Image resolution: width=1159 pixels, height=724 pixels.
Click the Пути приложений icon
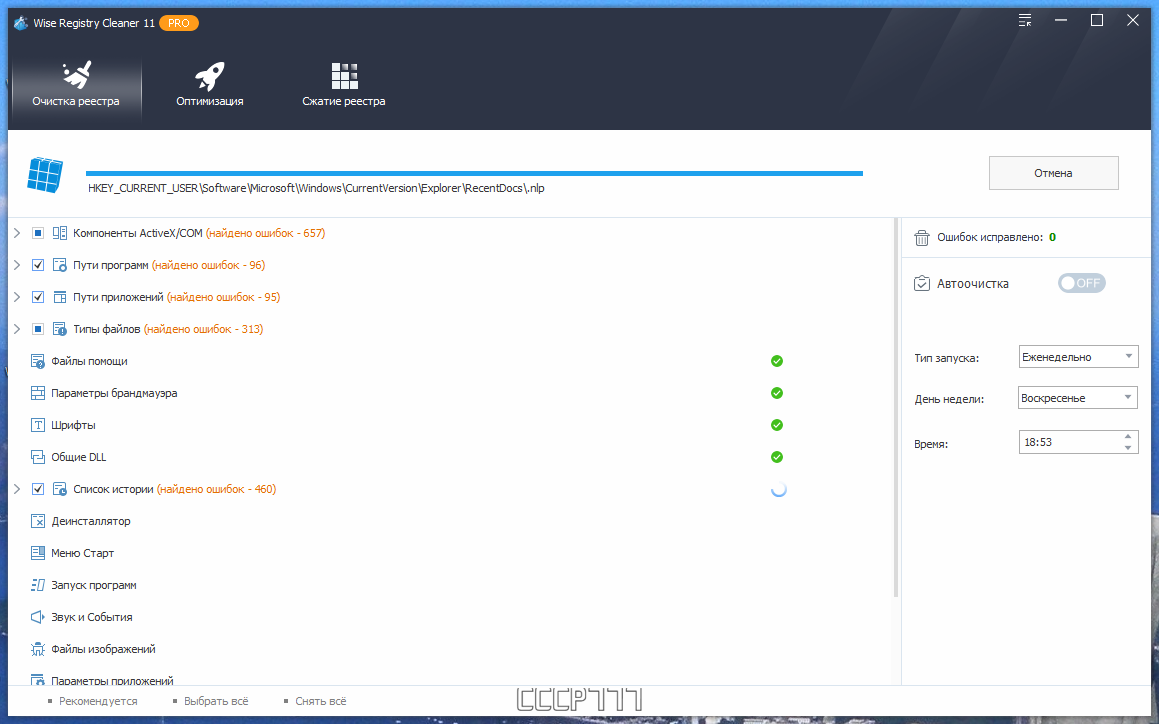(x=60, y=297)
